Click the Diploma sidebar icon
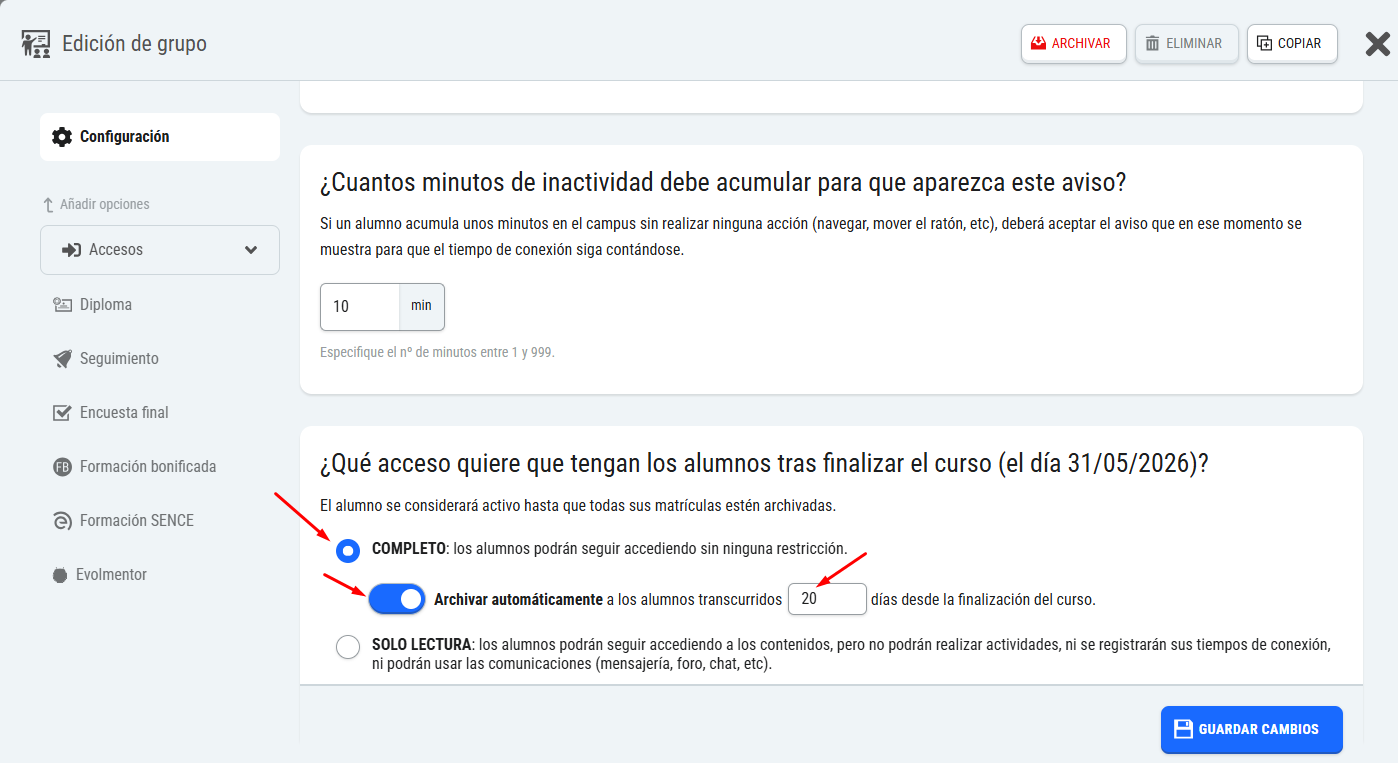The image size is (1398, 763). click(62, 305)
